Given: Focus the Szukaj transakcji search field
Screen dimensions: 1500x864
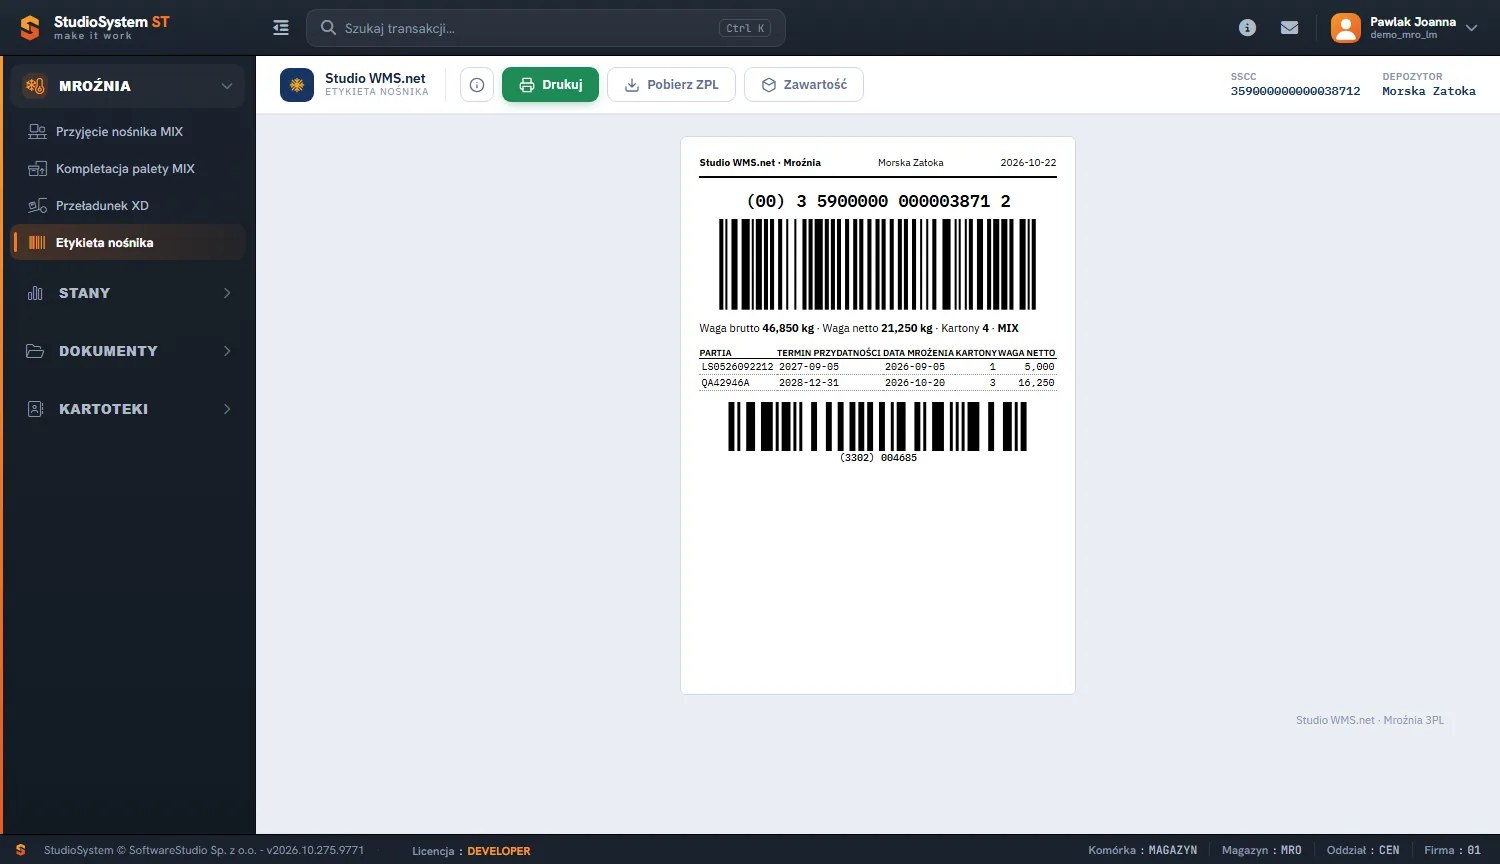Looking at the screenshot, I should click(x=546, y=28).
